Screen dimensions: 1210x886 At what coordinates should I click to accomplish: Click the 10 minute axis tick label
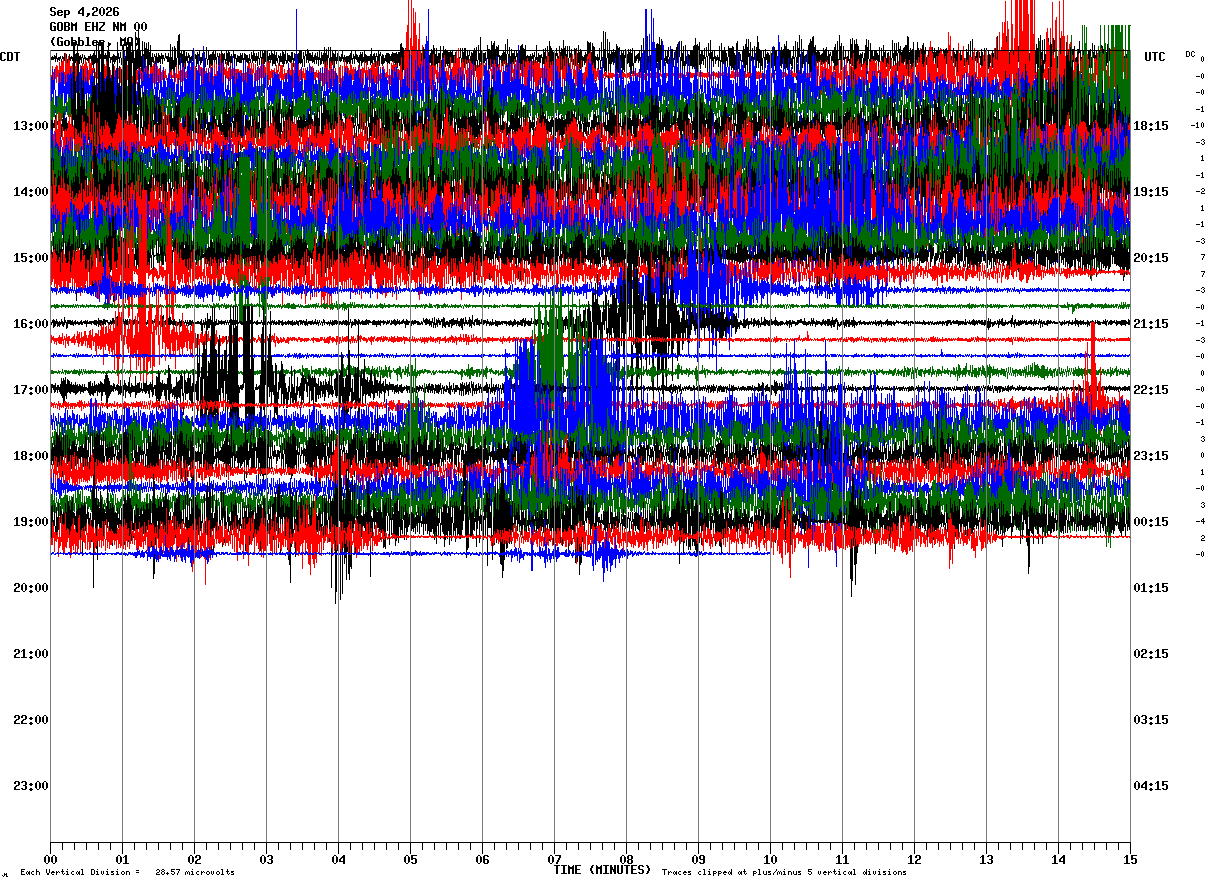770,859
